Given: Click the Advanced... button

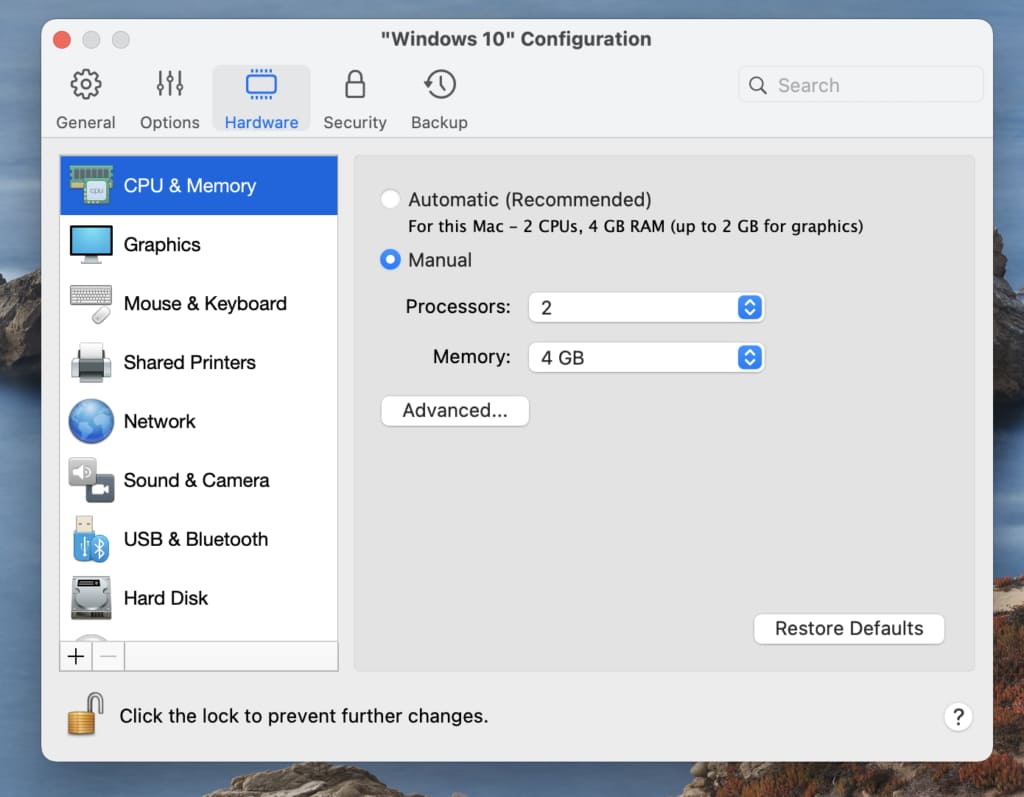Looking at the screenshot, I should (x=455, y=411).
